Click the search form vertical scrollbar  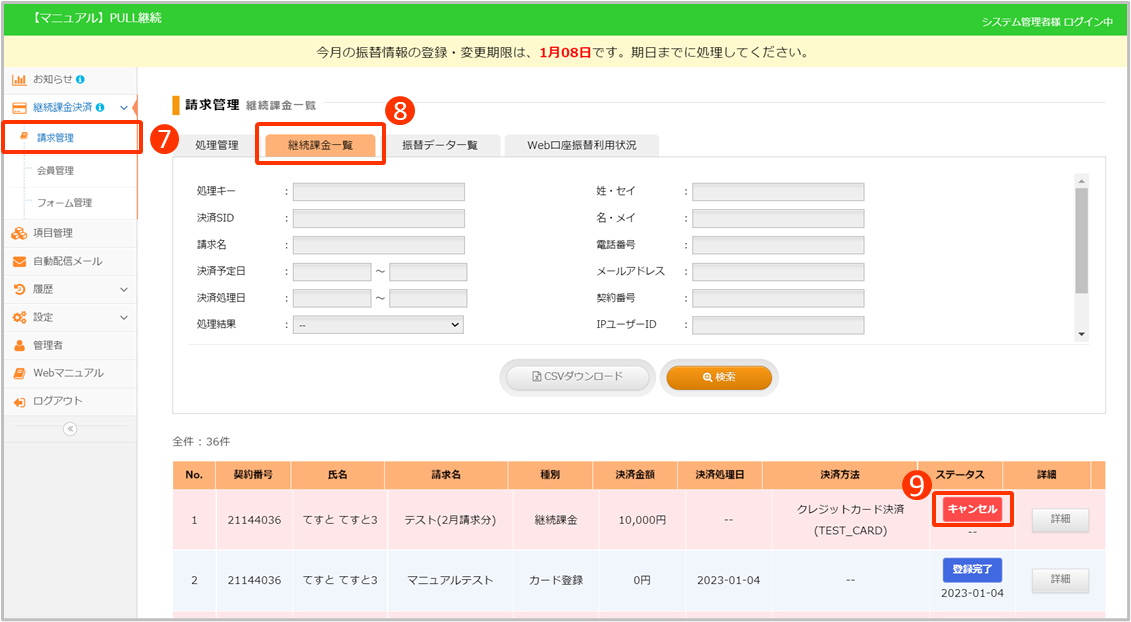1081,240
